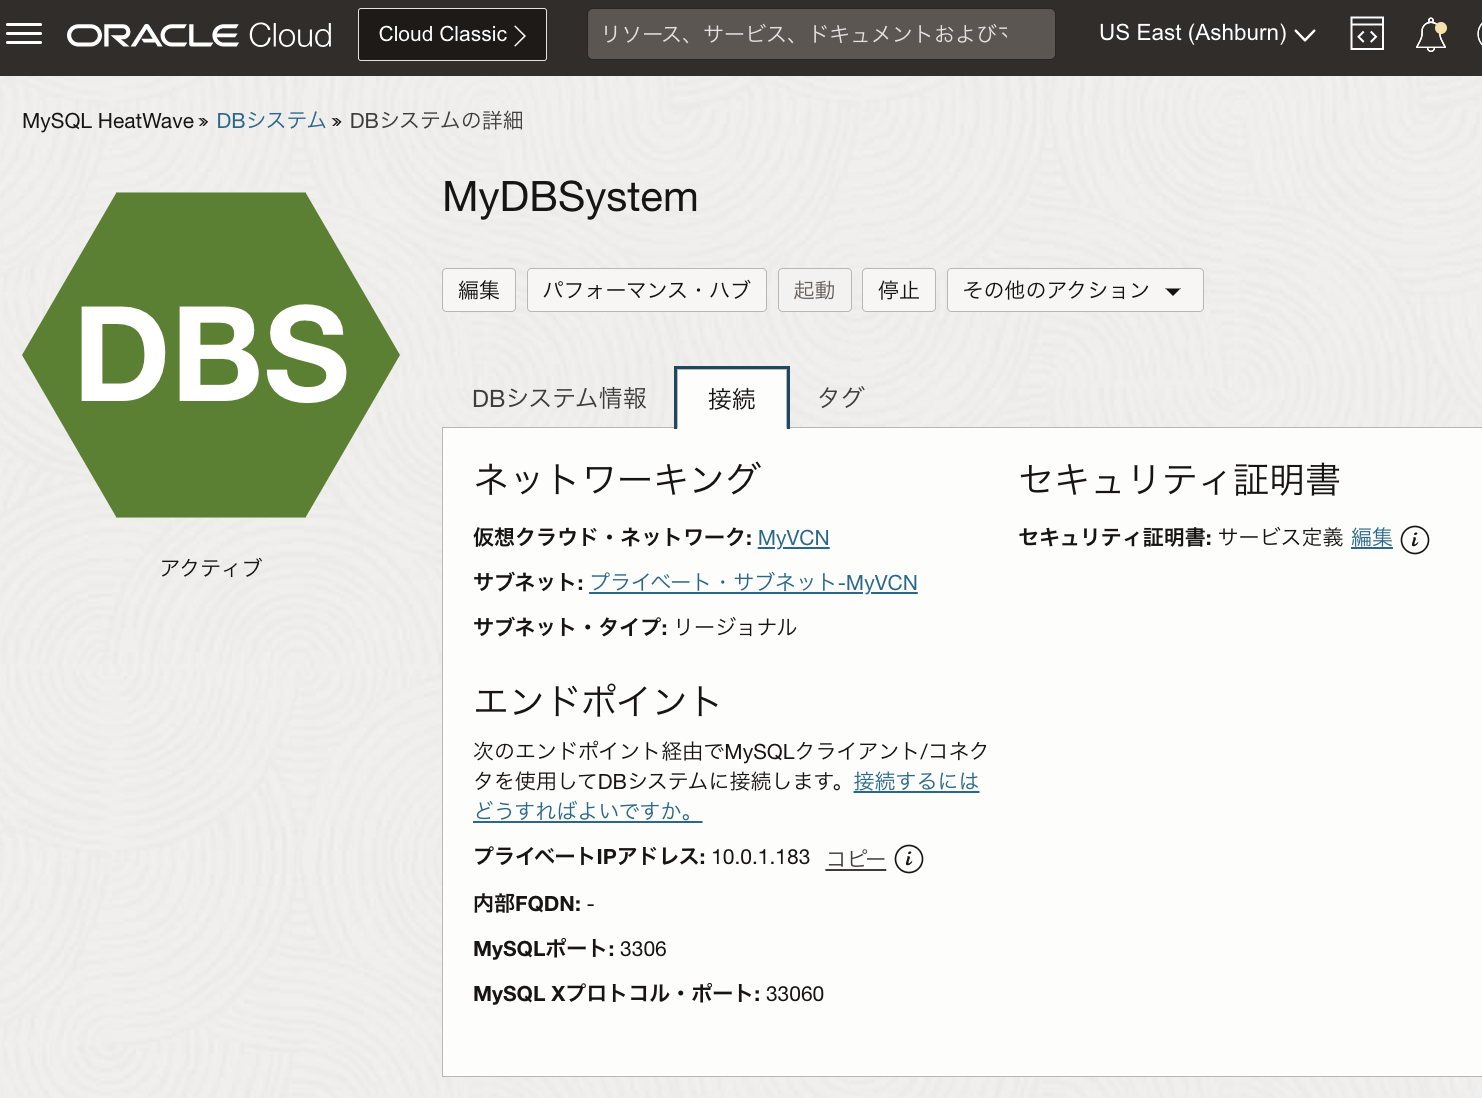Screen dimensions: 1482x1098
Task: Click the ネットワーキング section heading
Action: point(617,479)
